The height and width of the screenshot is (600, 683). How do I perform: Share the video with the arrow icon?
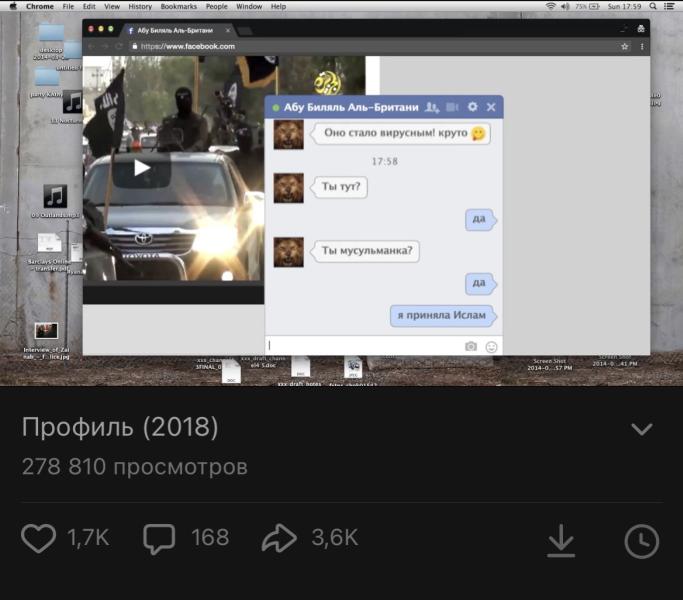pos(279,538)
